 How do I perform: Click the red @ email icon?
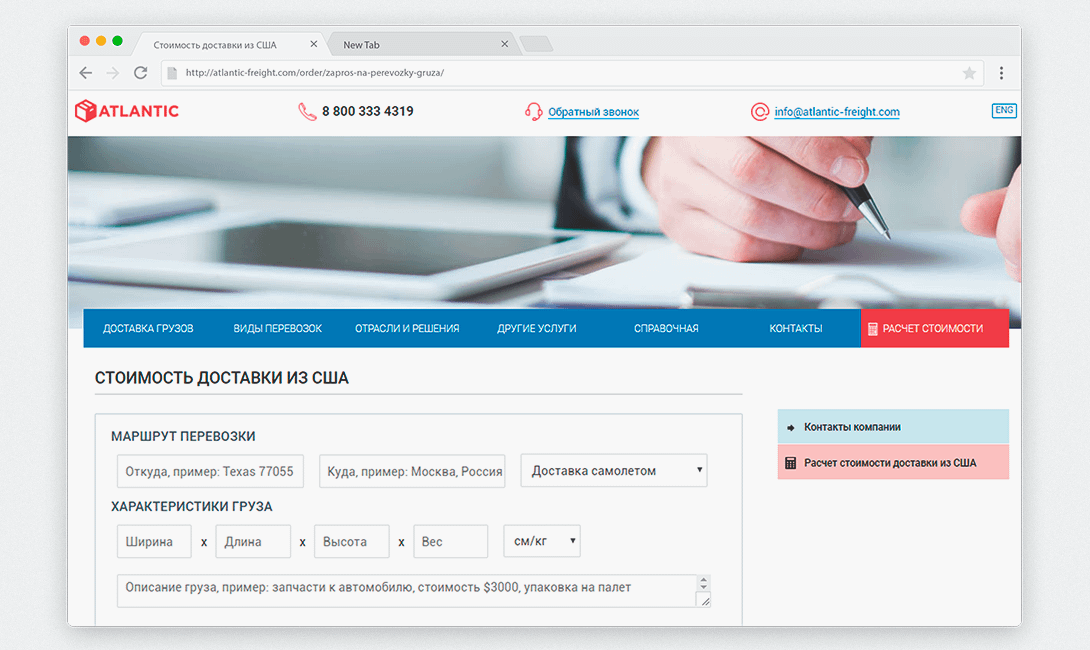[x=760, y=111]
